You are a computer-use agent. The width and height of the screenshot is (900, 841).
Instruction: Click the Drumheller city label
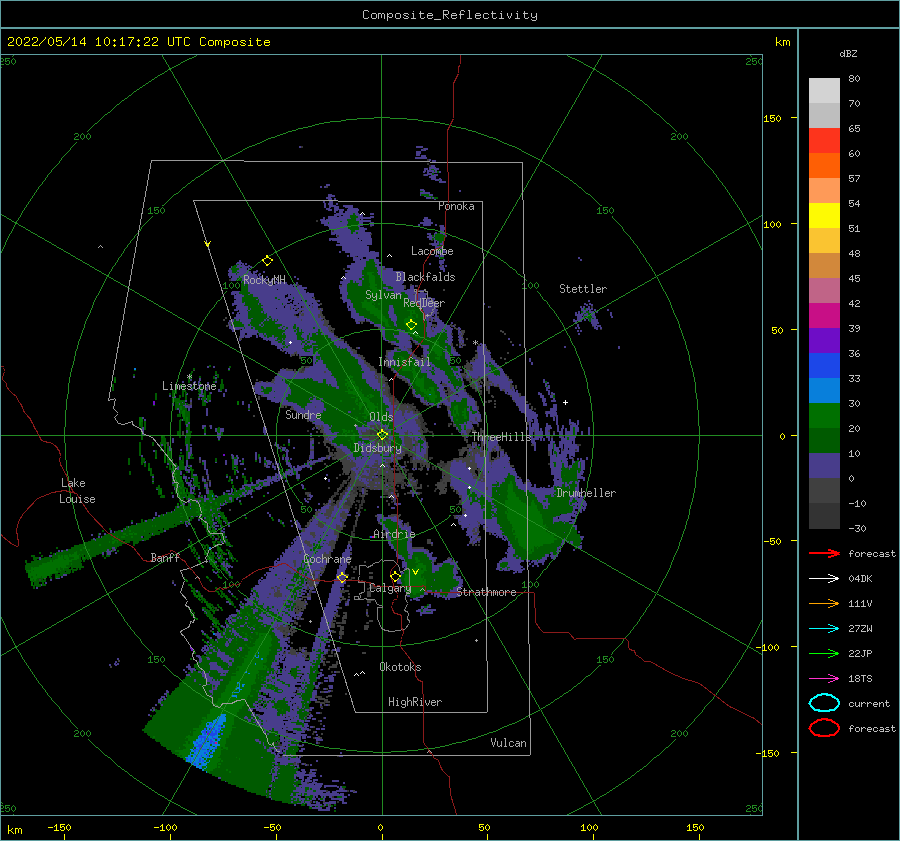[586, 493]
